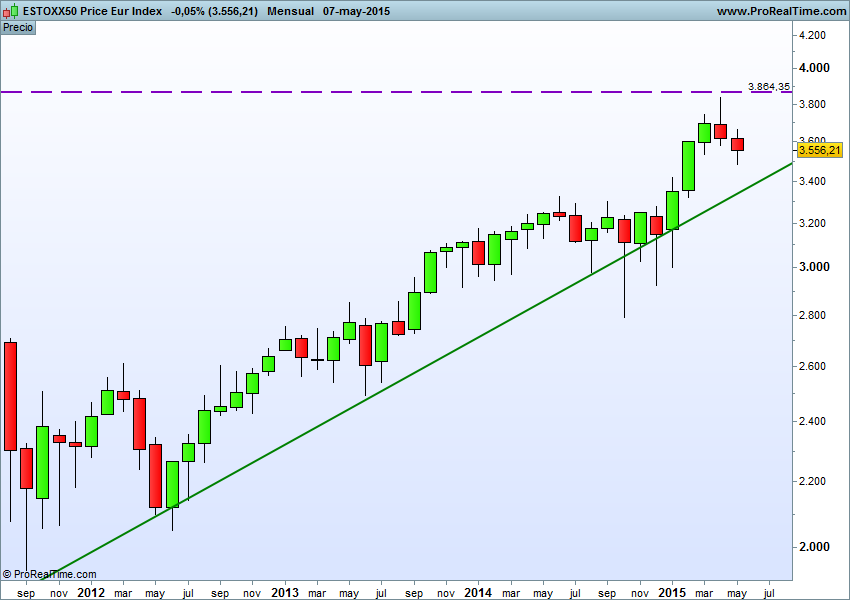Click the 2.000 level on price axis
The image size is (850, 600).
point(814,547)
